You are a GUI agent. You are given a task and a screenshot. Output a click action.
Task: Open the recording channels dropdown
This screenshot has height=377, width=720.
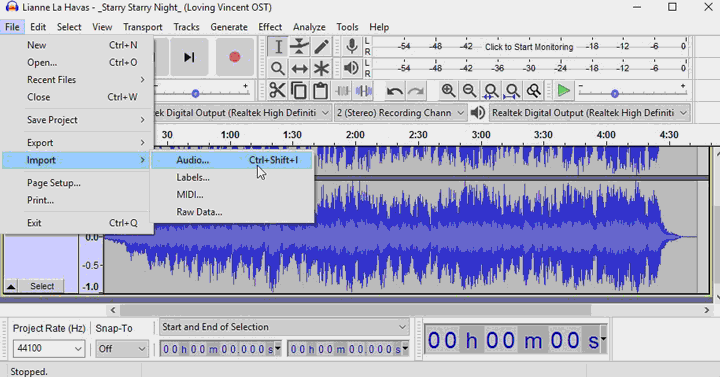(400, 113)
